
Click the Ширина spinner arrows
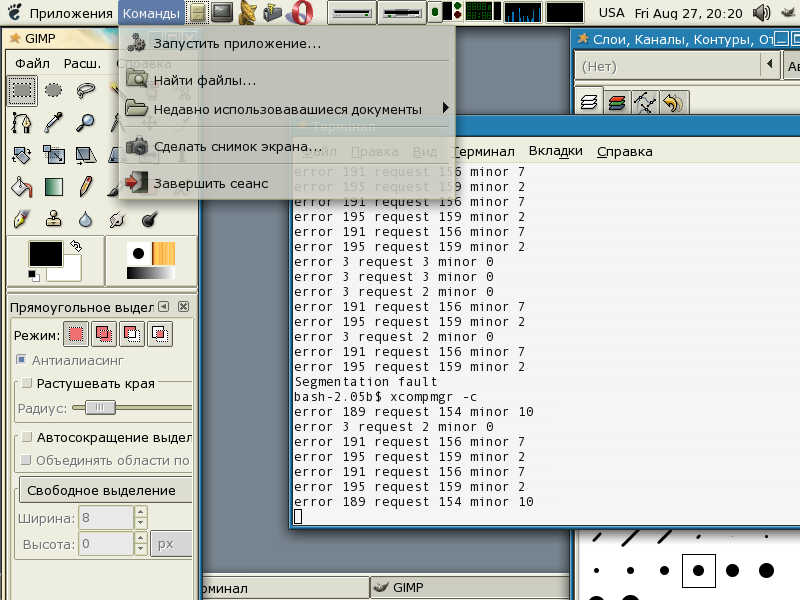click(141, 517)
